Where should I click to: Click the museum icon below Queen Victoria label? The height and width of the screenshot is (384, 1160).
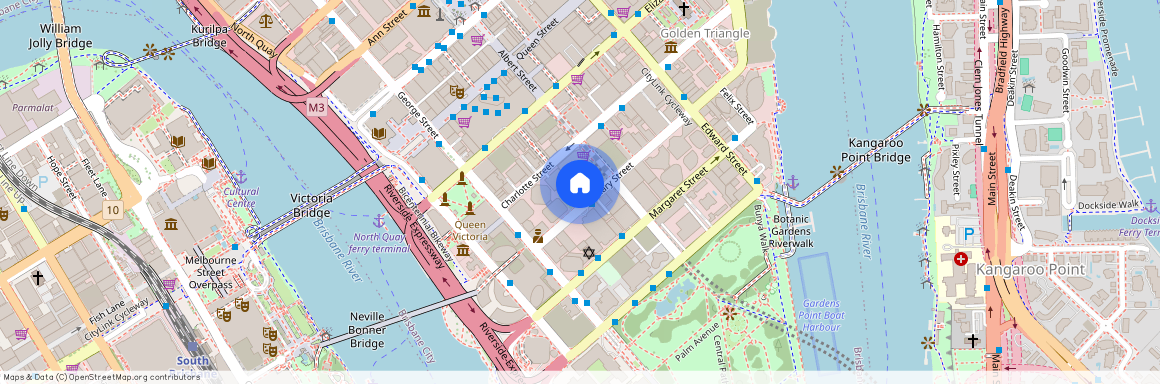(x=463, y=251)
